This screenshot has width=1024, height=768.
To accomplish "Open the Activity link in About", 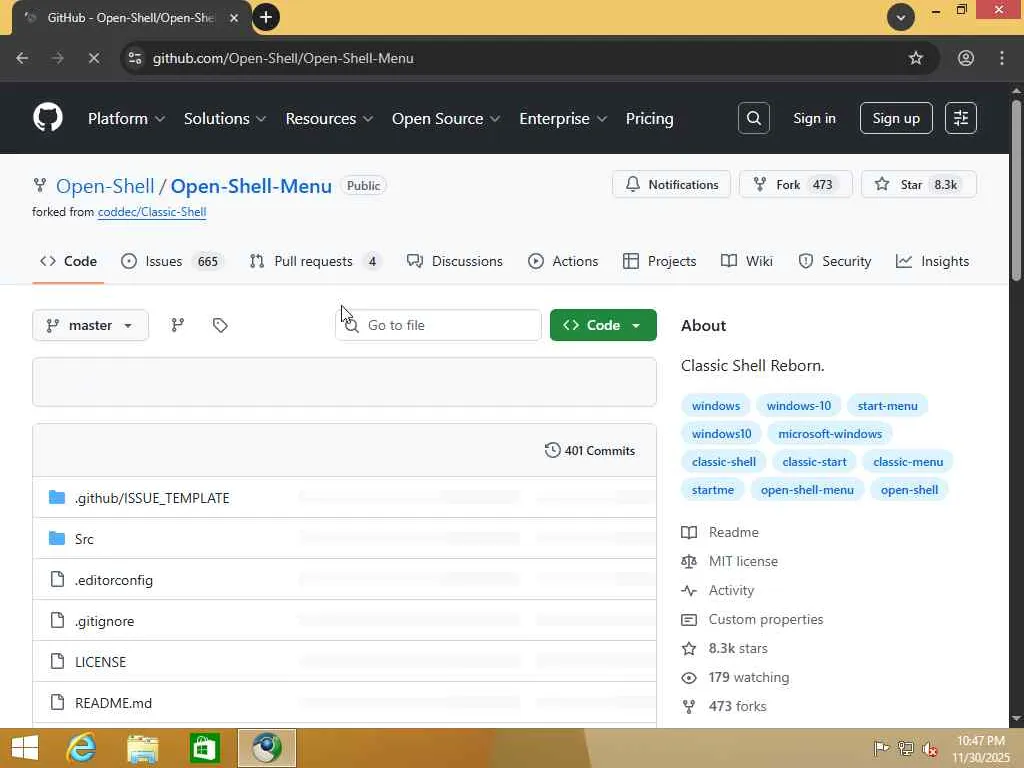I will pos(731,590).
